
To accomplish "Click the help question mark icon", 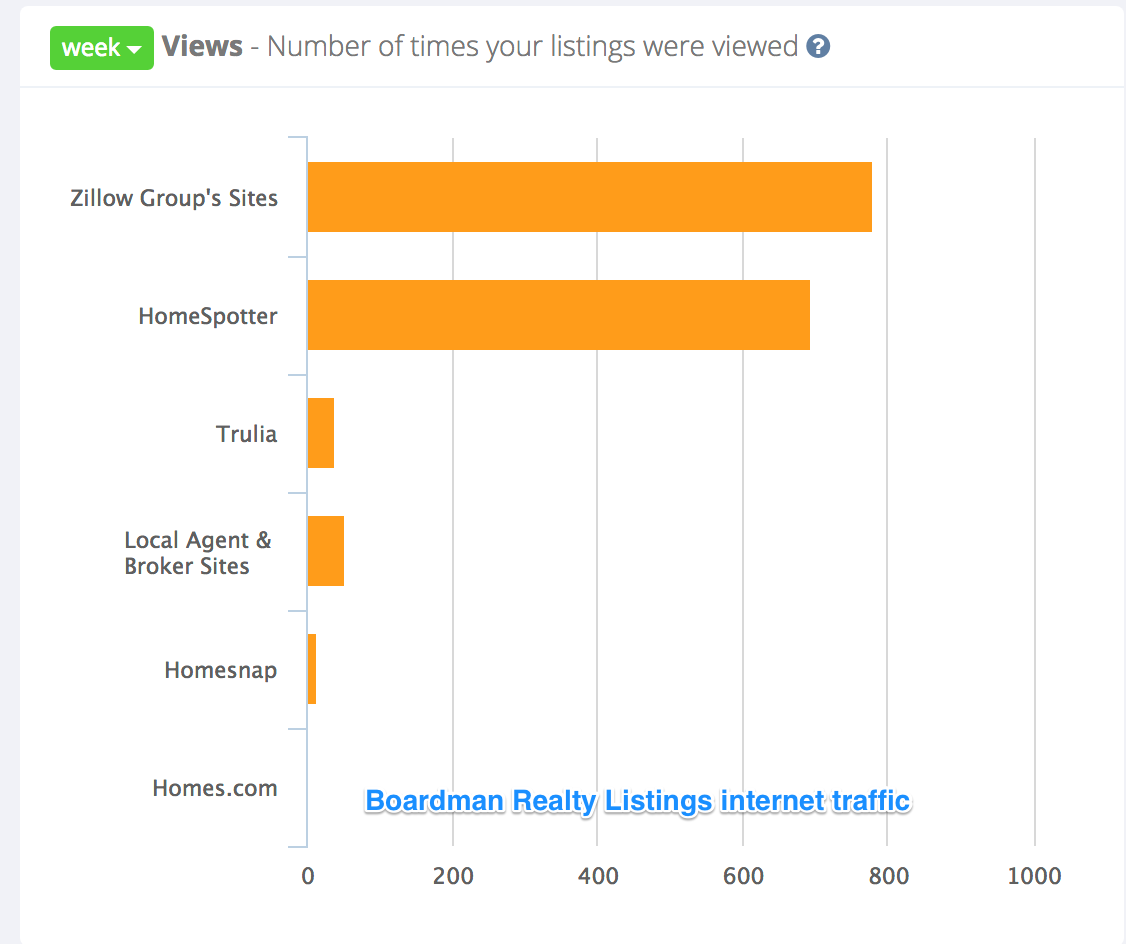I will click(818, 47).
